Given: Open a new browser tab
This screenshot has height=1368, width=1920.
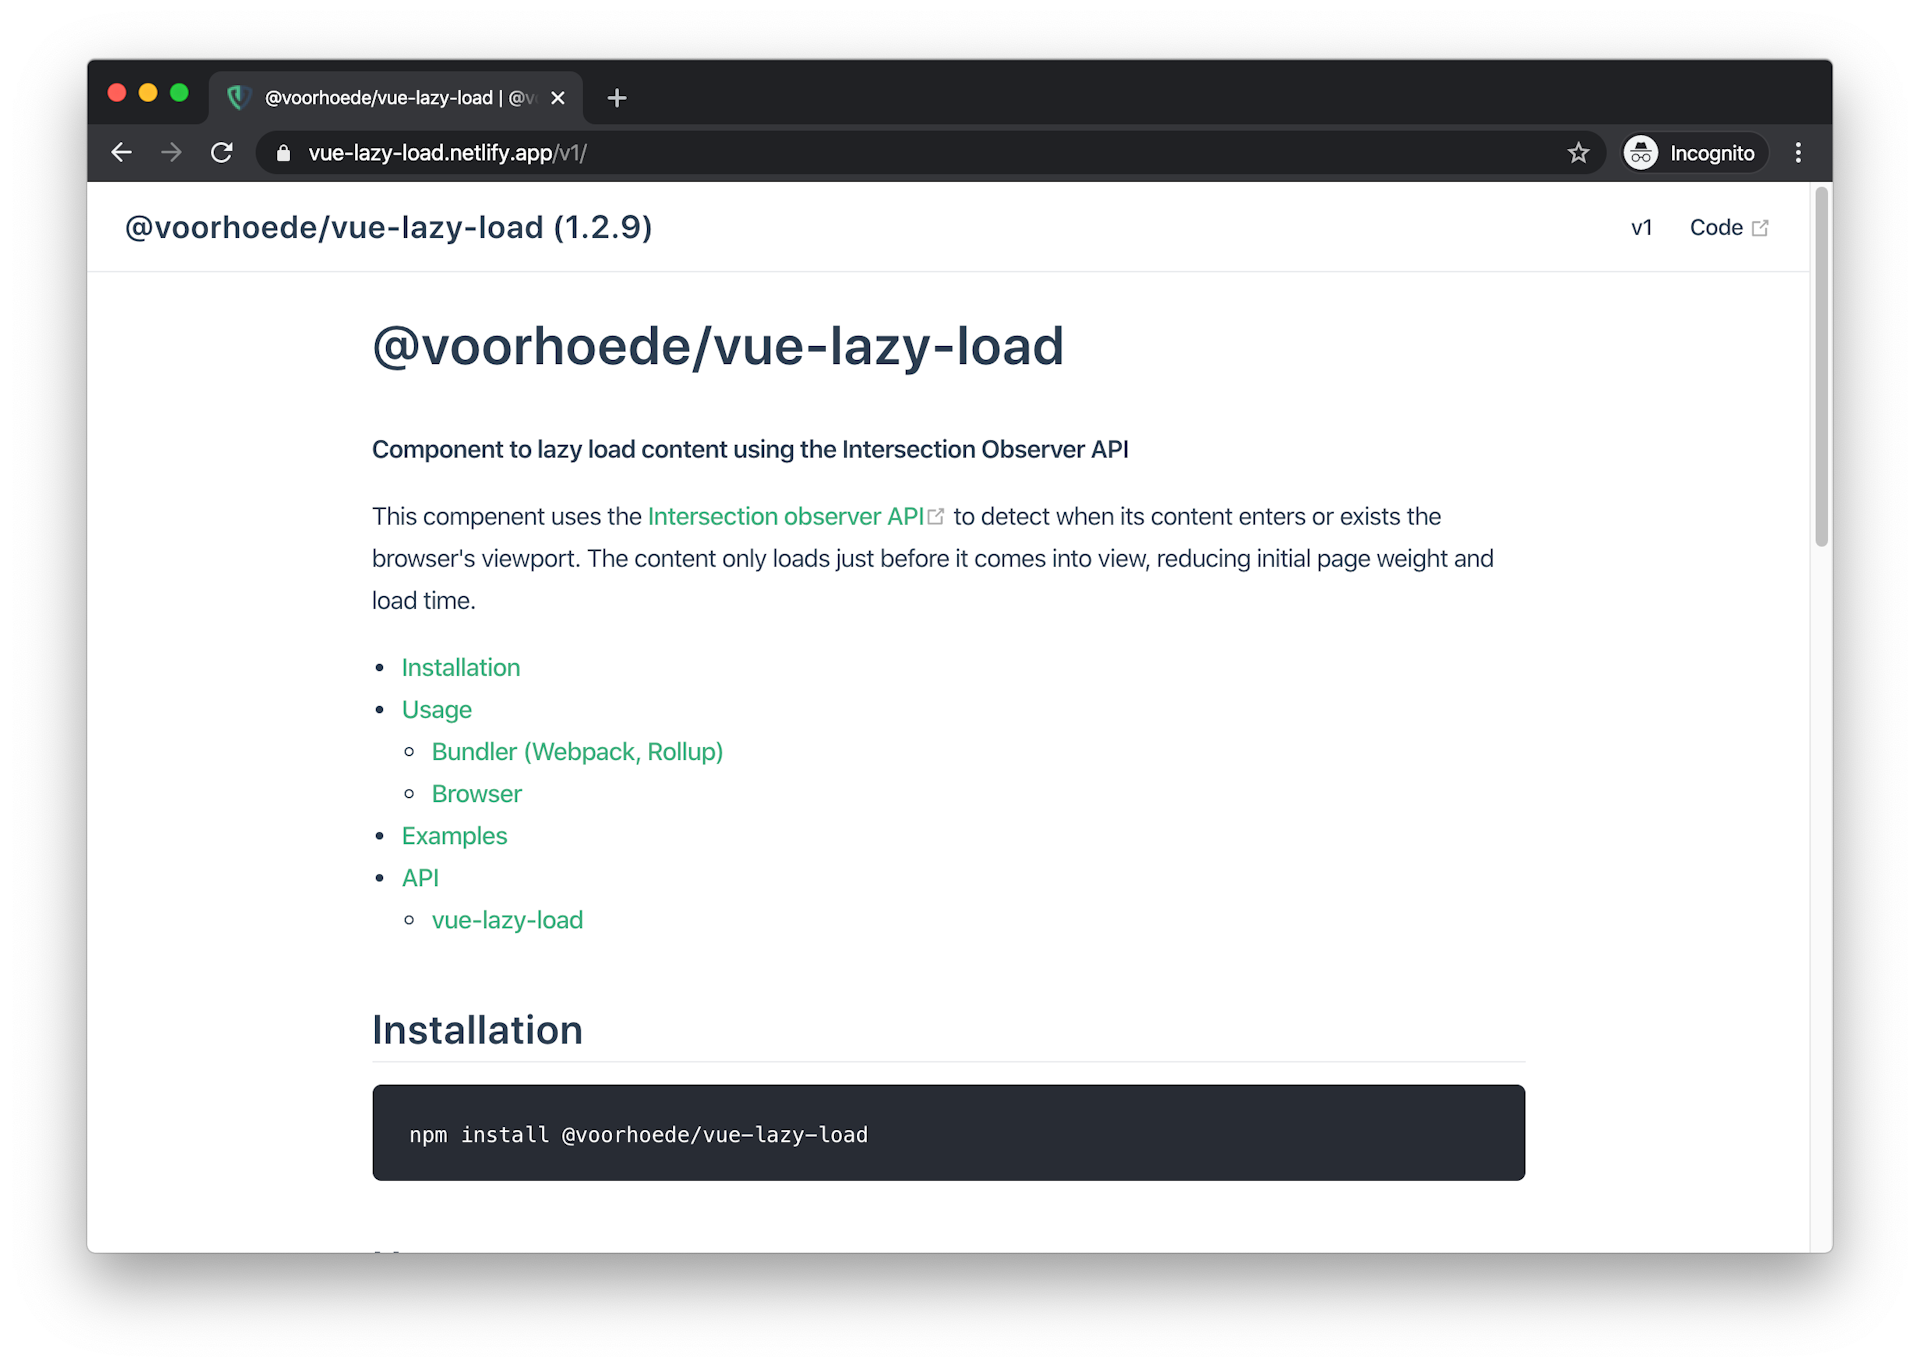Looking at the screenshot, I should coord(616,97).
